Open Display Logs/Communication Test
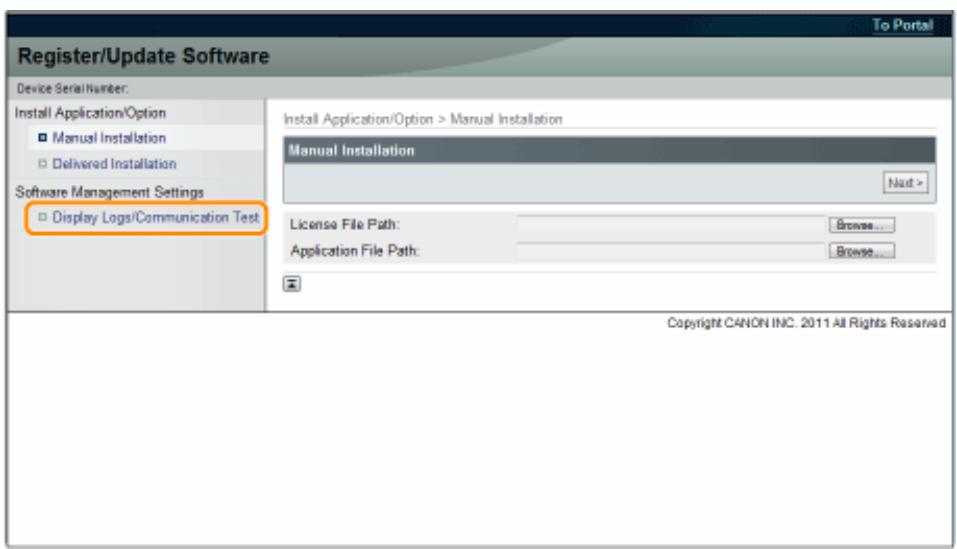Image resolution: width=957 pixels, height=549 pixels. (156, 217)
